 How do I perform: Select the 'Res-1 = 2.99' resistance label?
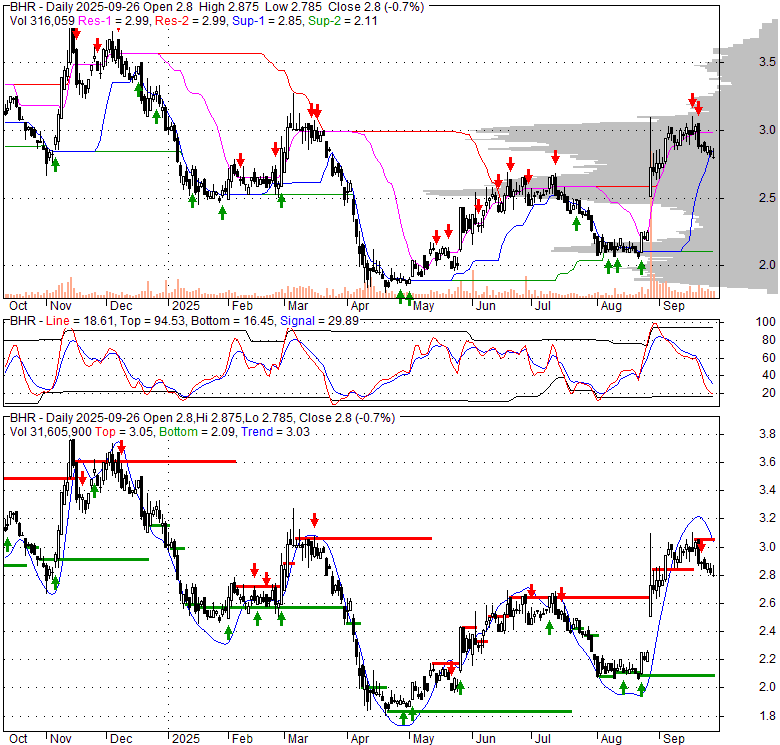coord(114,21)
